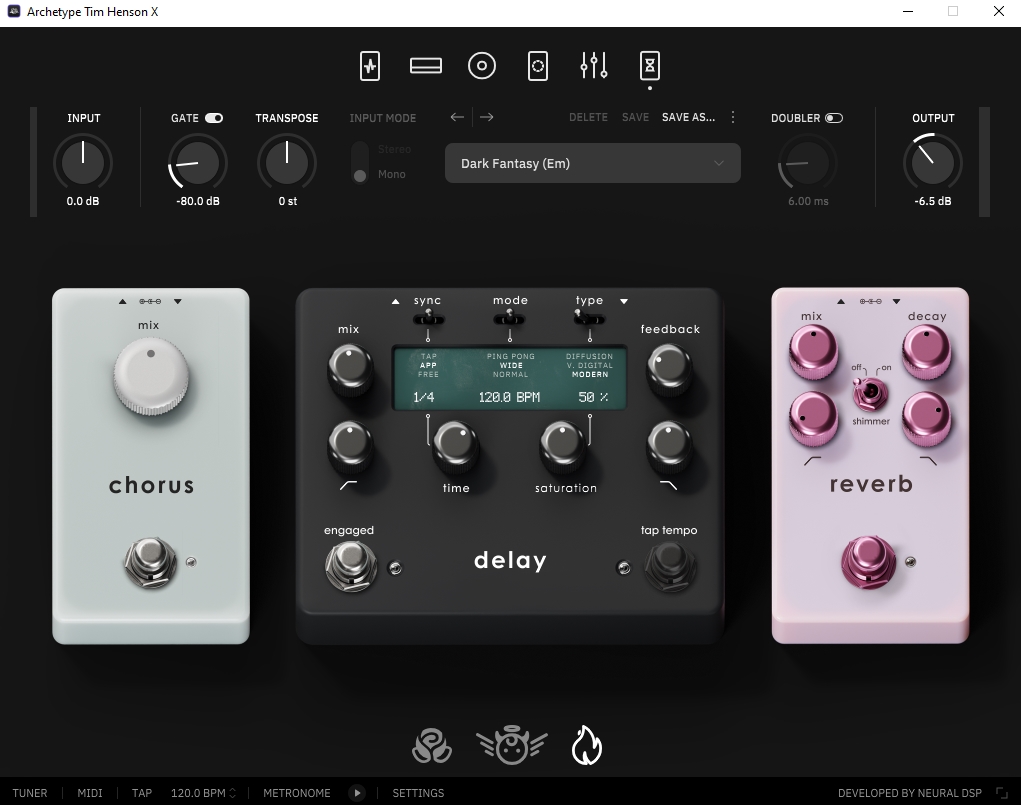
Task: Click the reverb pedal up arrow
Action: (x=841, y=302)
